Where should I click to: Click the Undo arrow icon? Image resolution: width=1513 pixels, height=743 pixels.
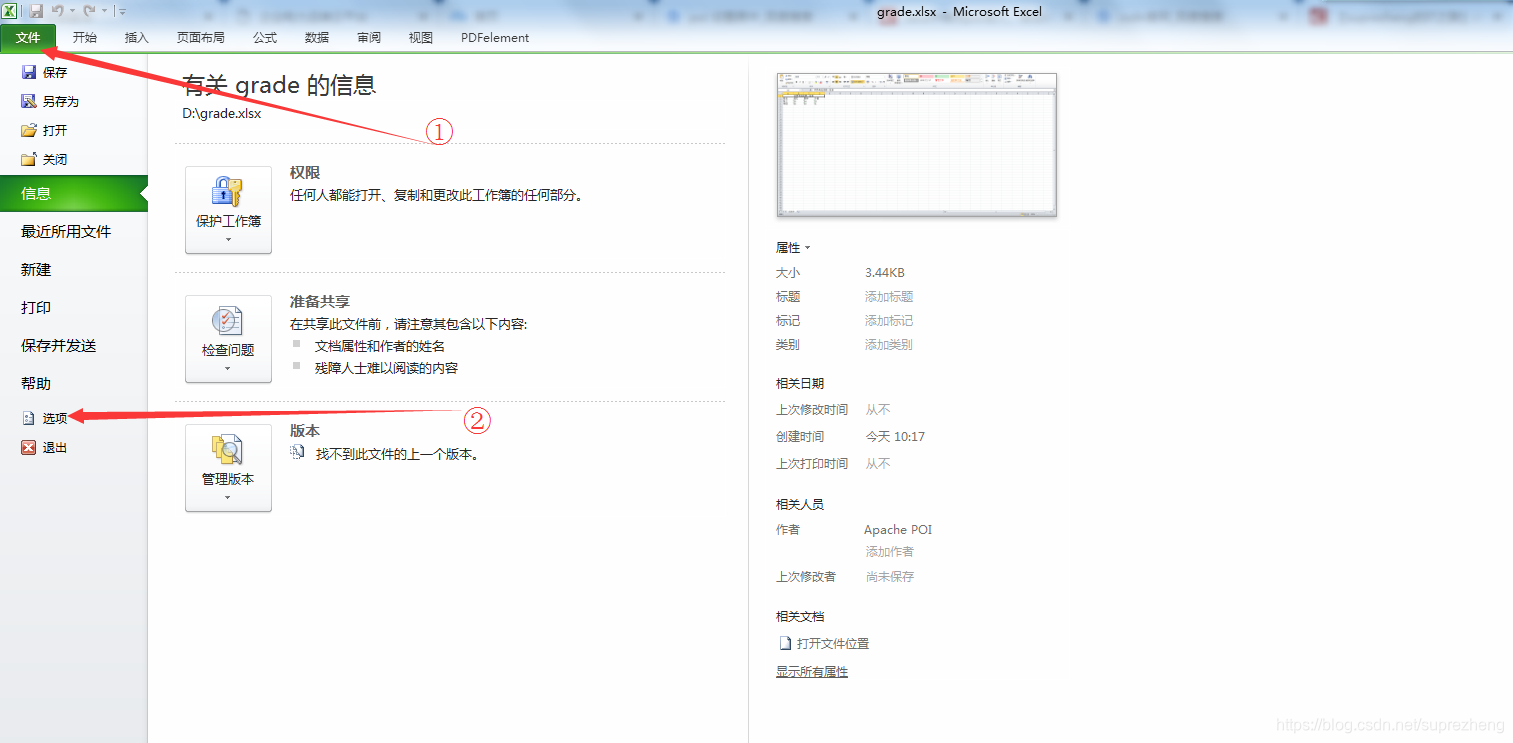point(58,11)
